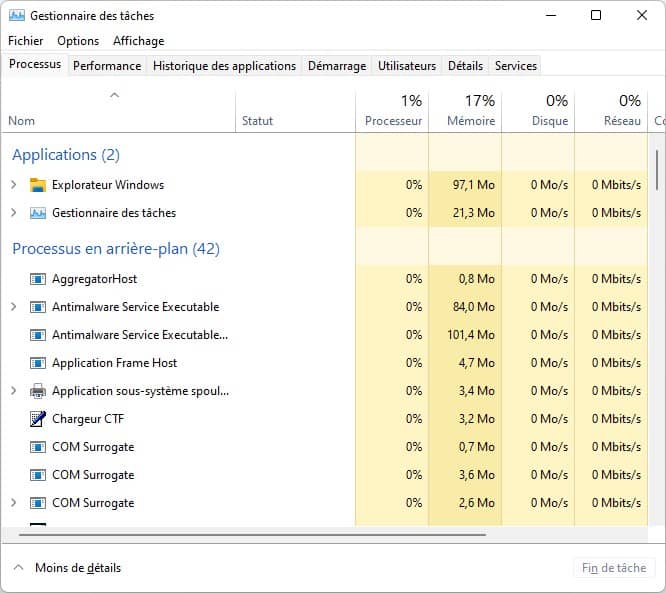666x593 pixels.
Task: Minimize the Gestionnaire des tâches window
Action: (x=551, y=15)
